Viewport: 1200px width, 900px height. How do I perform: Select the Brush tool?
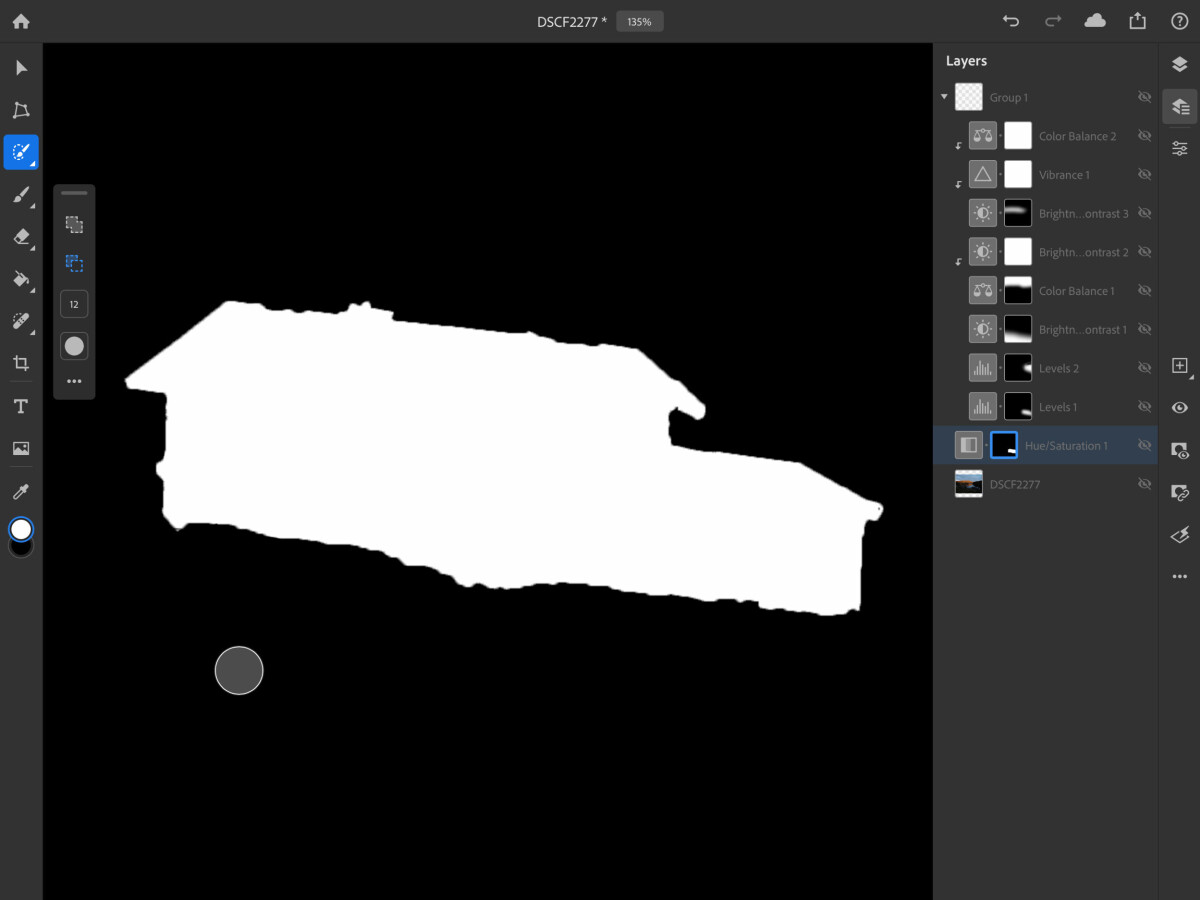coord(21,194)
